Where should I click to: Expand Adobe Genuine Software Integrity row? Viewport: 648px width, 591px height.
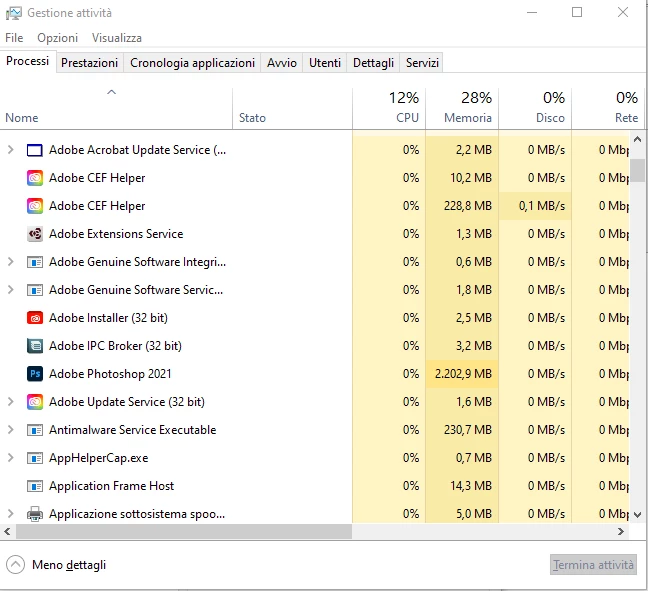pos(11,262)
